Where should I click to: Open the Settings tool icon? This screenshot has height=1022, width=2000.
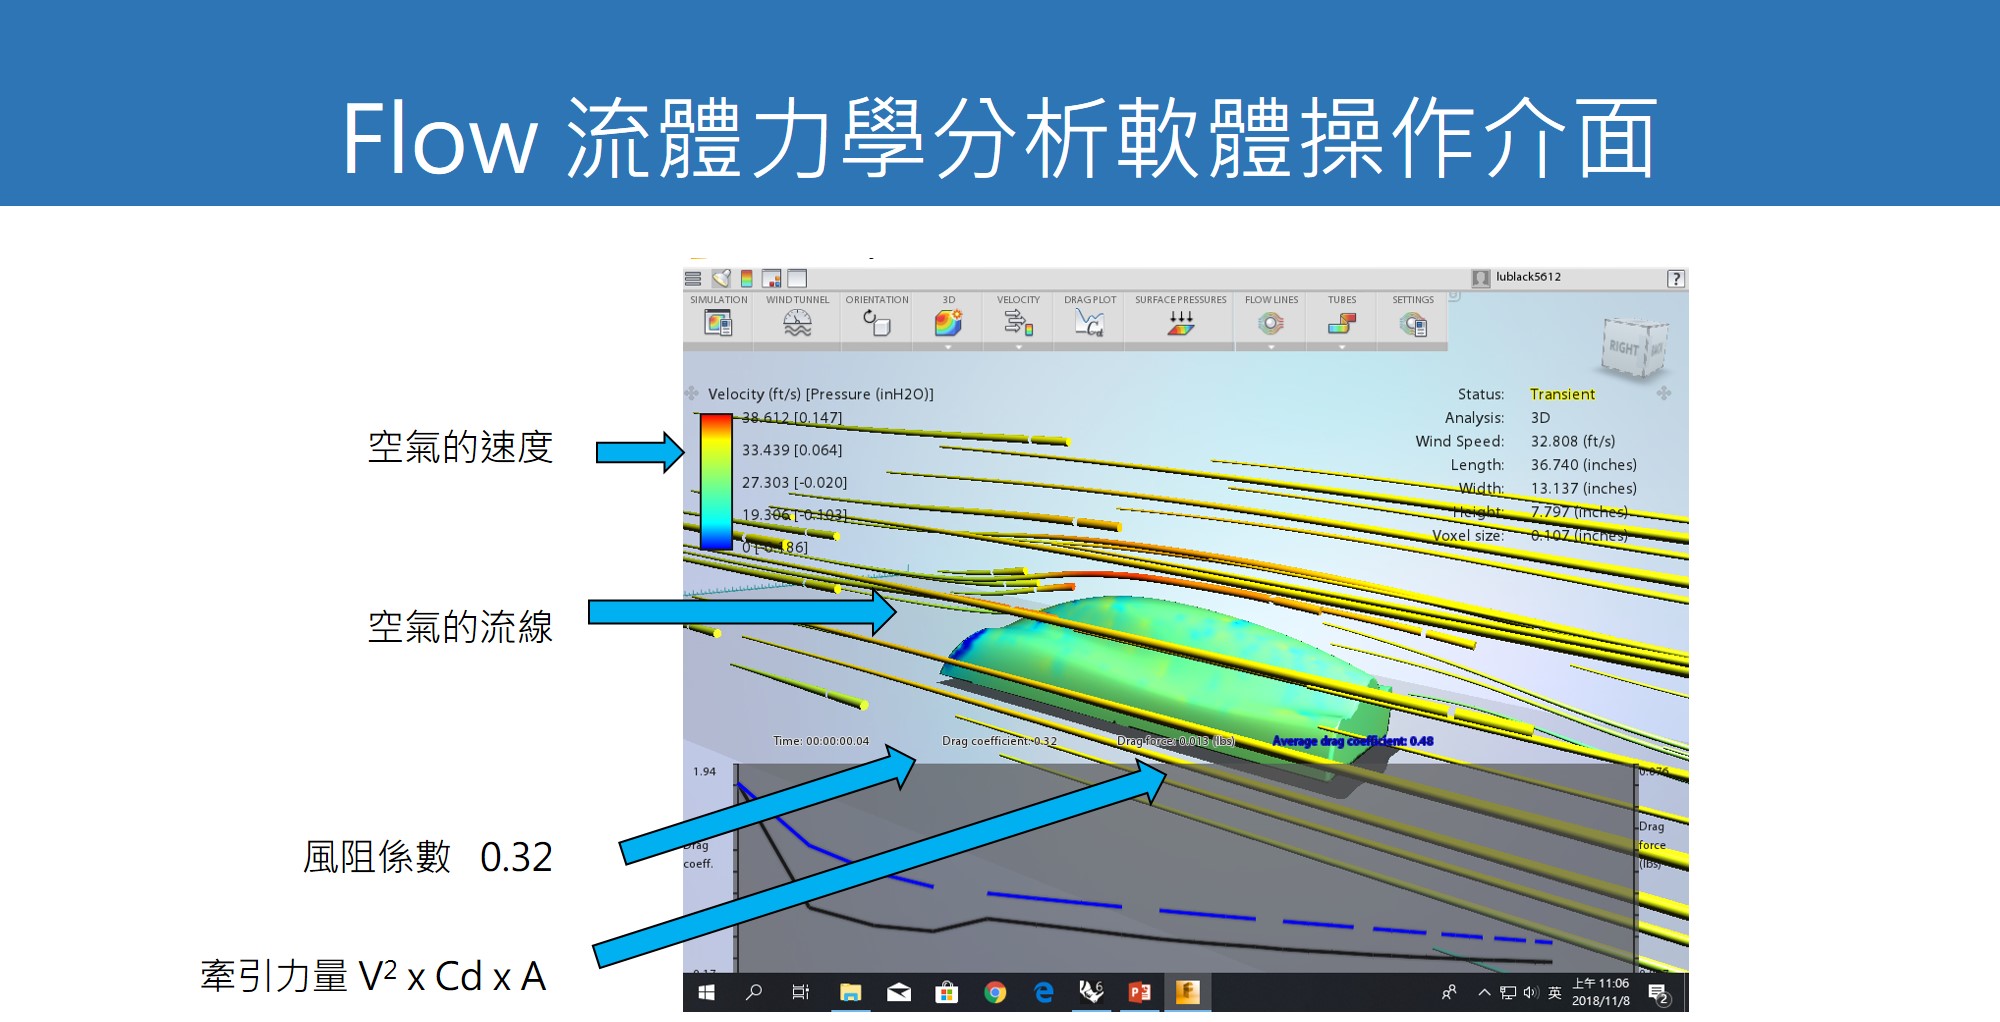(1412, 323)
